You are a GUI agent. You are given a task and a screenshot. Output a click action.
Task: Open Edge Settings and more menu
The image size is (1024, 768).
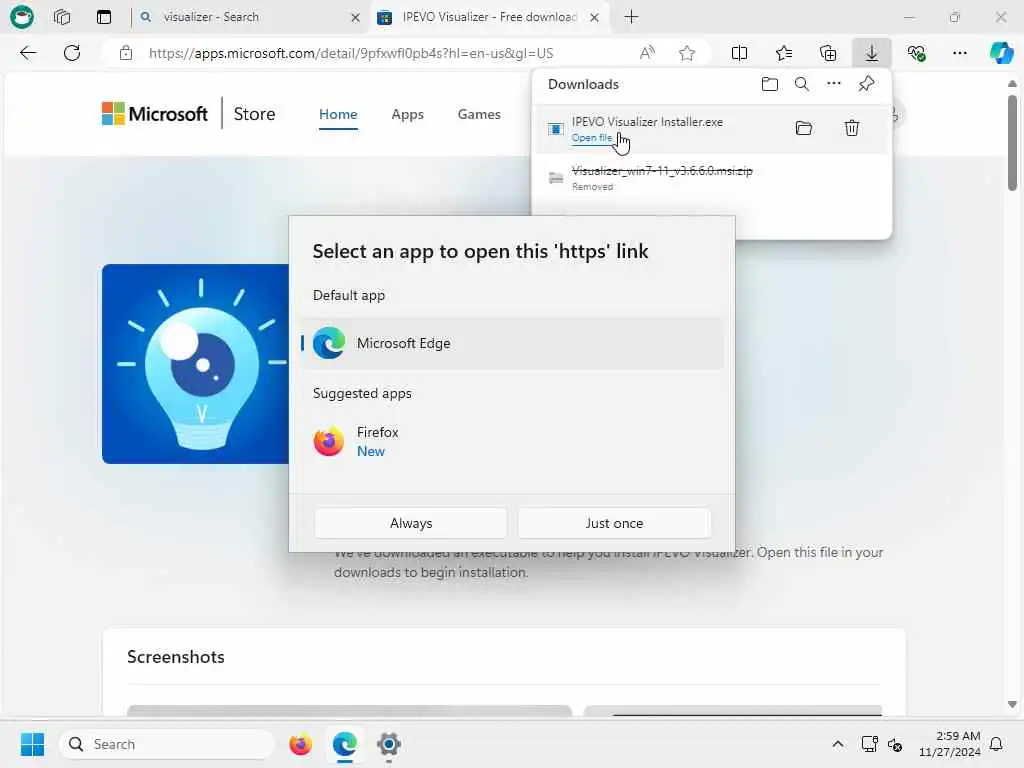pyautogui.click(x=959, y=53)
